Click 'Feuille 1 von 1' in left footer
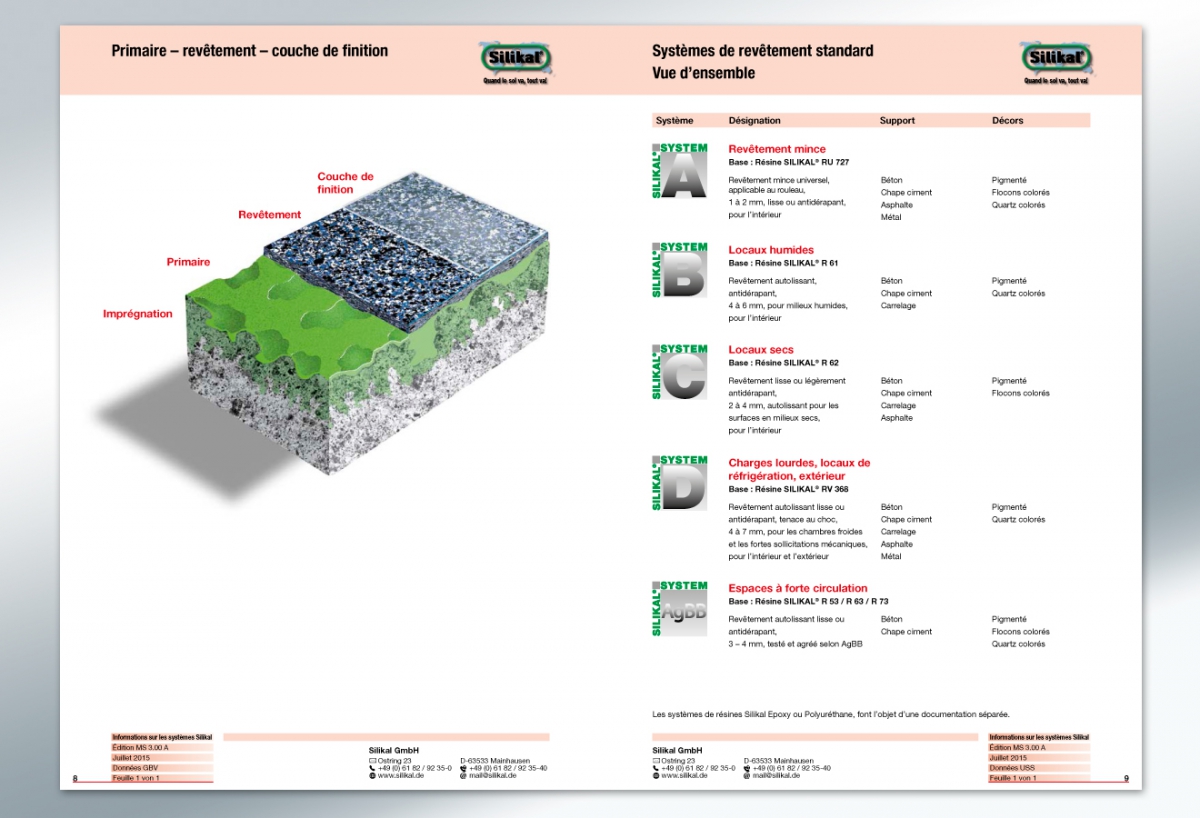The width and height of the screenshot is (1200, 818). pyautogui.click(x=136, y=778)
